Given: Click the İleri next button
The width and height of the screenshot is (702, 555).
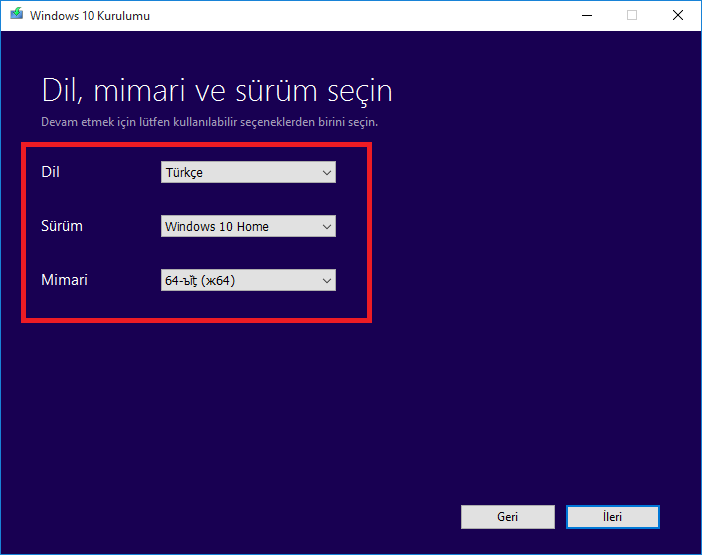Looking at the screenshot, I should click(x=612, y=517).
